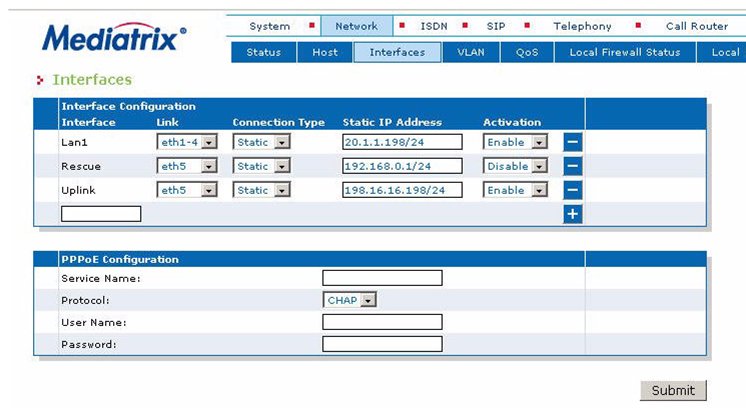Click the User Name label
This screenshot has width=746, height=408.
tap(94, 322)
